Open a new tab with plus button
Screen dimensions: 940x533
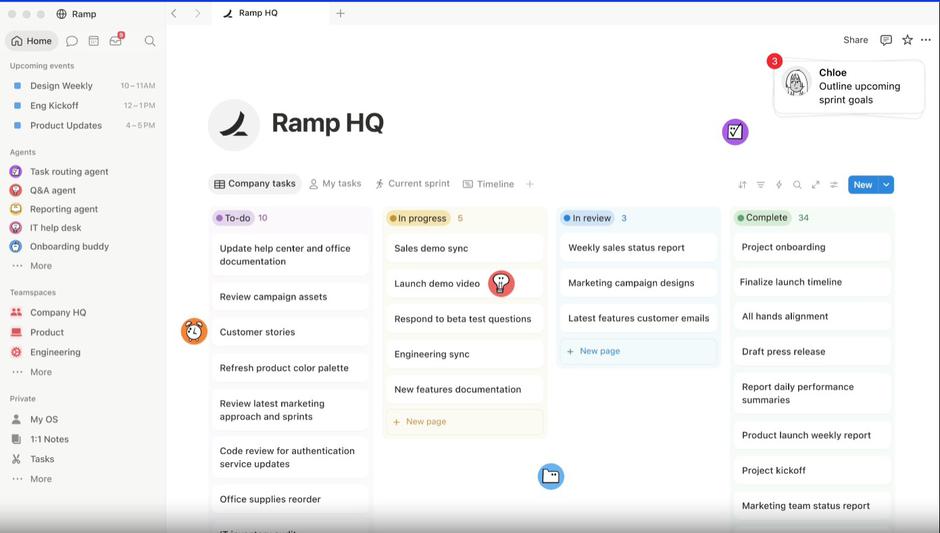point(340,13)
